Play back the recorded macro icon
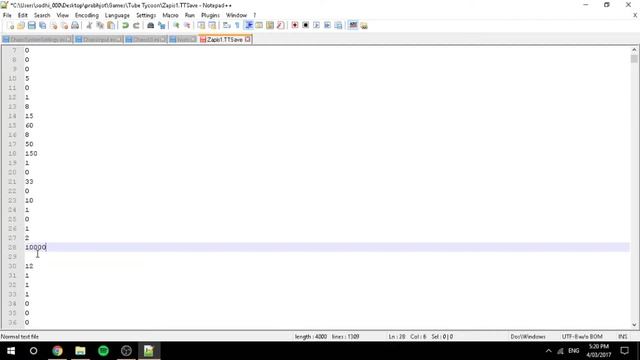The height and width of the screenshot is (360, 640). [316, 26]
